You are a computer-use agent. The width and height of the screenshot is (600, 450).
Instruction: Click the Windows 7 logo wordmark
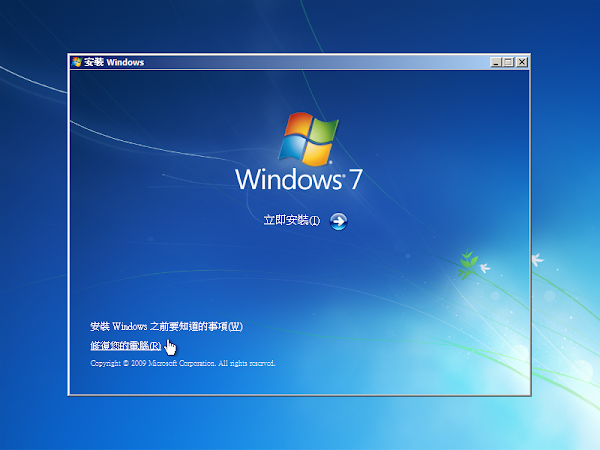[x=299, y=179]
